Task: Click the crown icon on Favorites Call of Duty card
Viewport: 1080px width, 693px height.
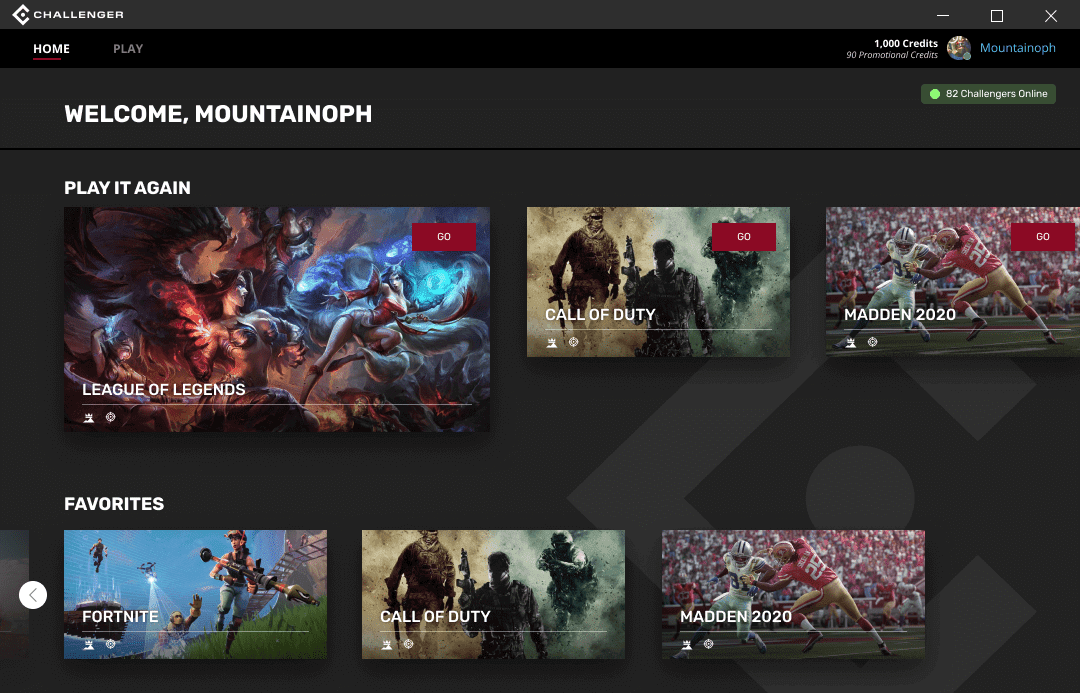Action: click(387, 645)
